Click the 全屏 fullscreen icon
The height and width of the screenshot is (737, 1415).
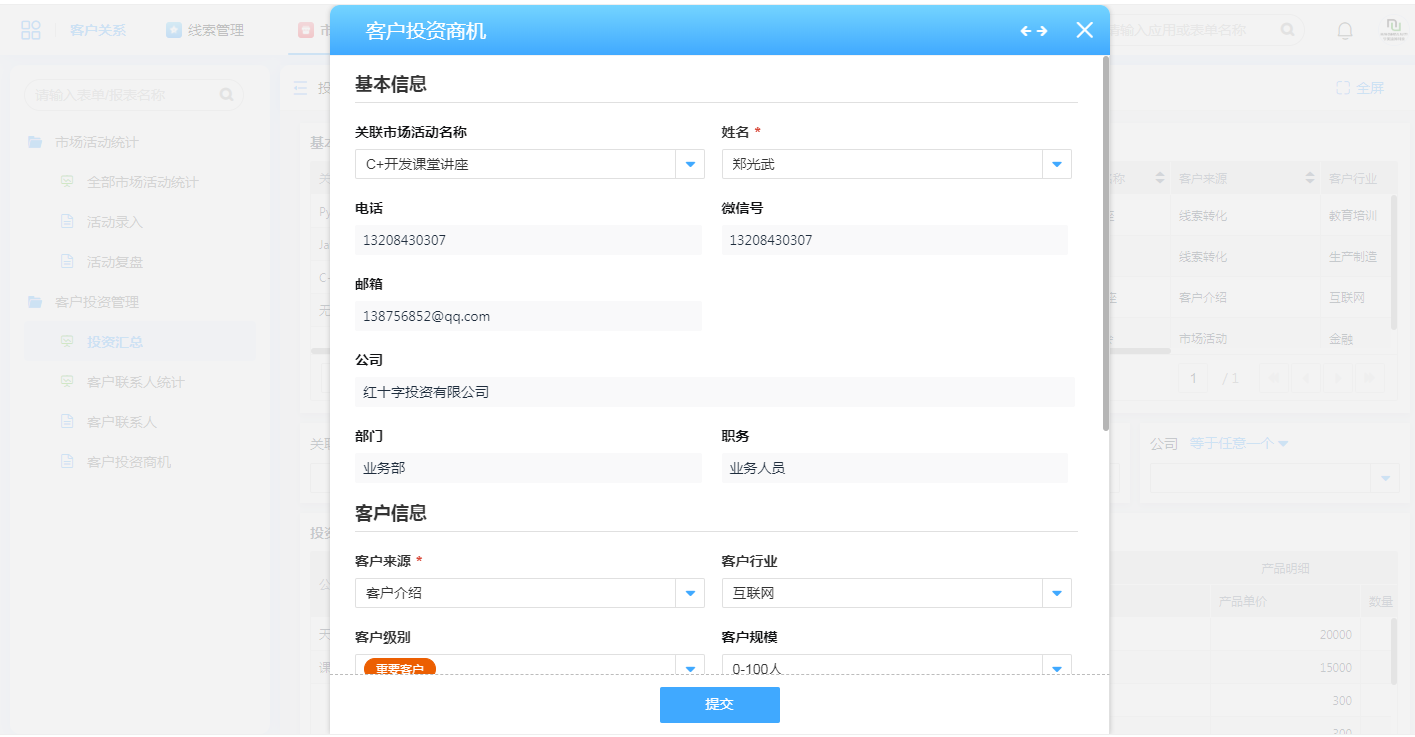click(x=1343, y=88)
